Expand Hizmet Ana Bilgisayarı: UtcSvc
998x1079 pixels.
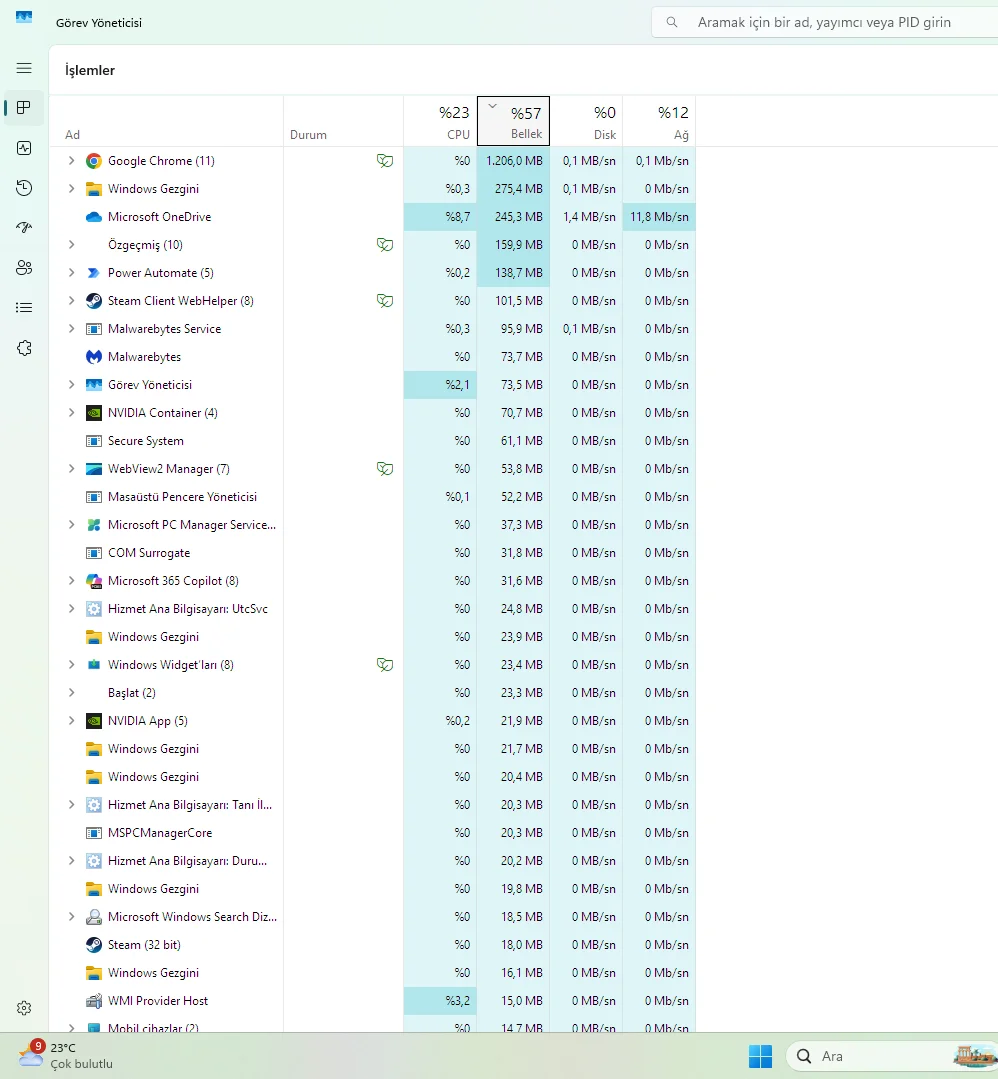click(x=71, y=609)
